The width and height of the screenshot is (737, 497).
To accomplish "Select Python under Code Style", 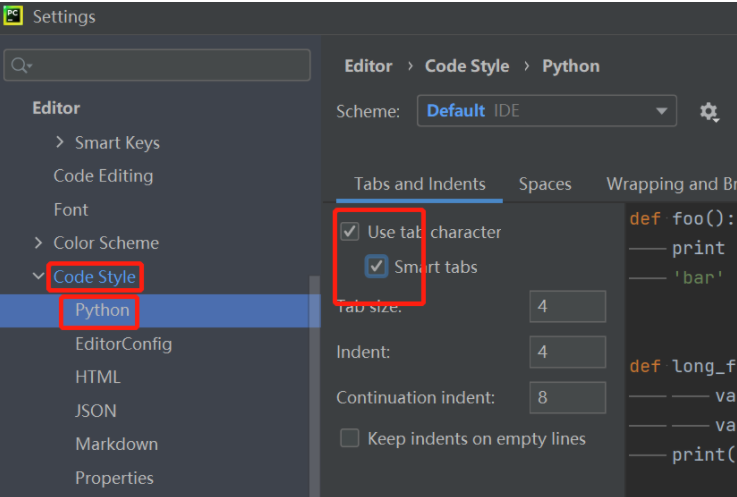I will coord(102,310).
